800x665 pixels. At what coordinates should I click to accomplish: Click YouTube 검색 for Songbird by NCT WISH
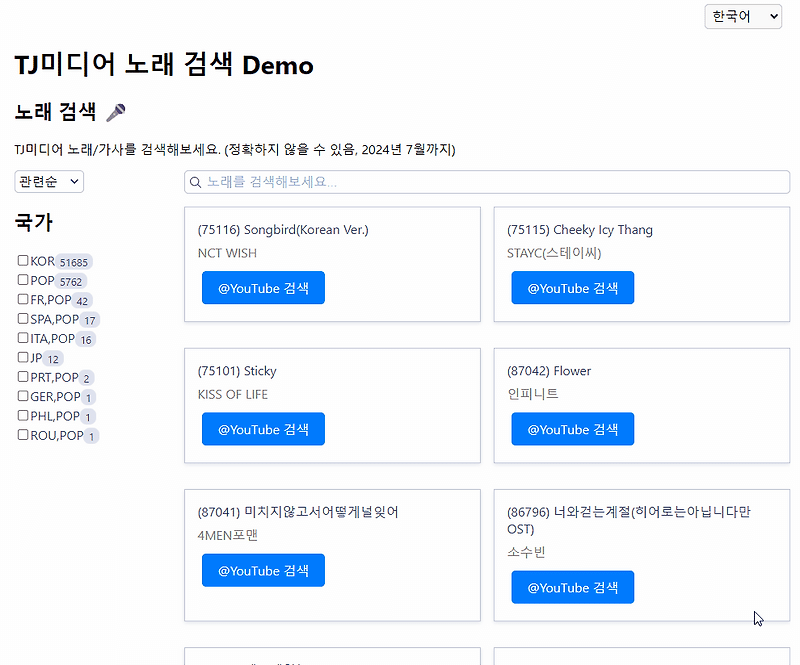tap(263, 287)
